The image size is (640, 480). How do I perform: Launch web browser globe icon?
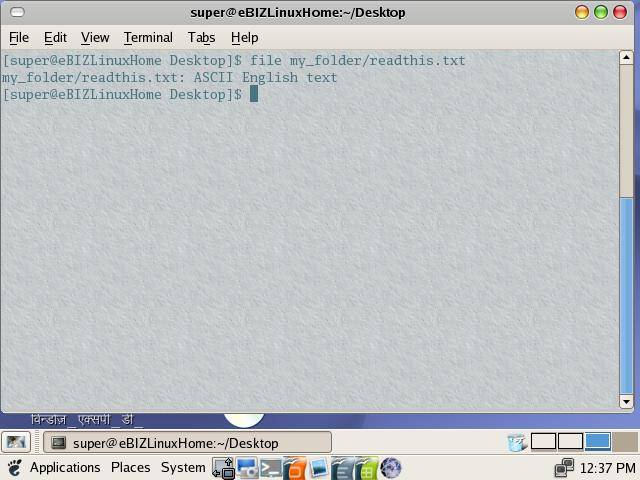tap(391, 468)
